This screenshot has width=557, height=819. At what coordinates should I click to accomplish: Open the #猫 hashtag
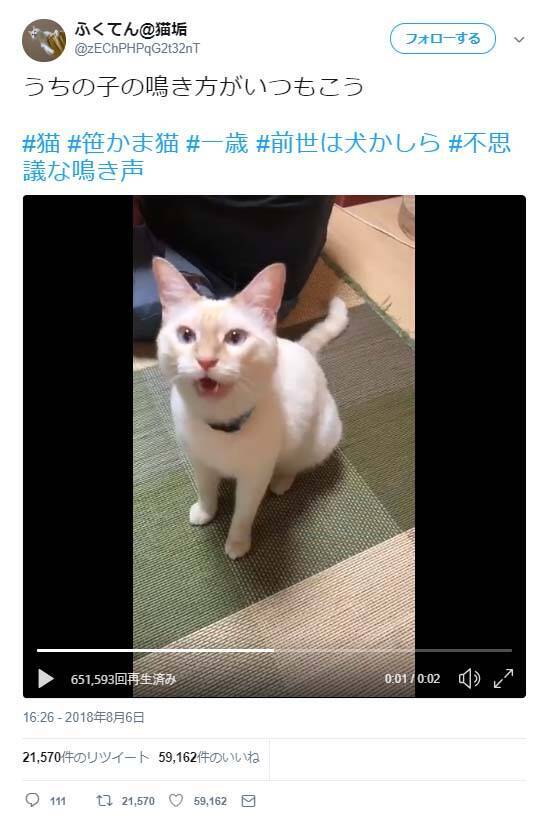coord(42,143)
